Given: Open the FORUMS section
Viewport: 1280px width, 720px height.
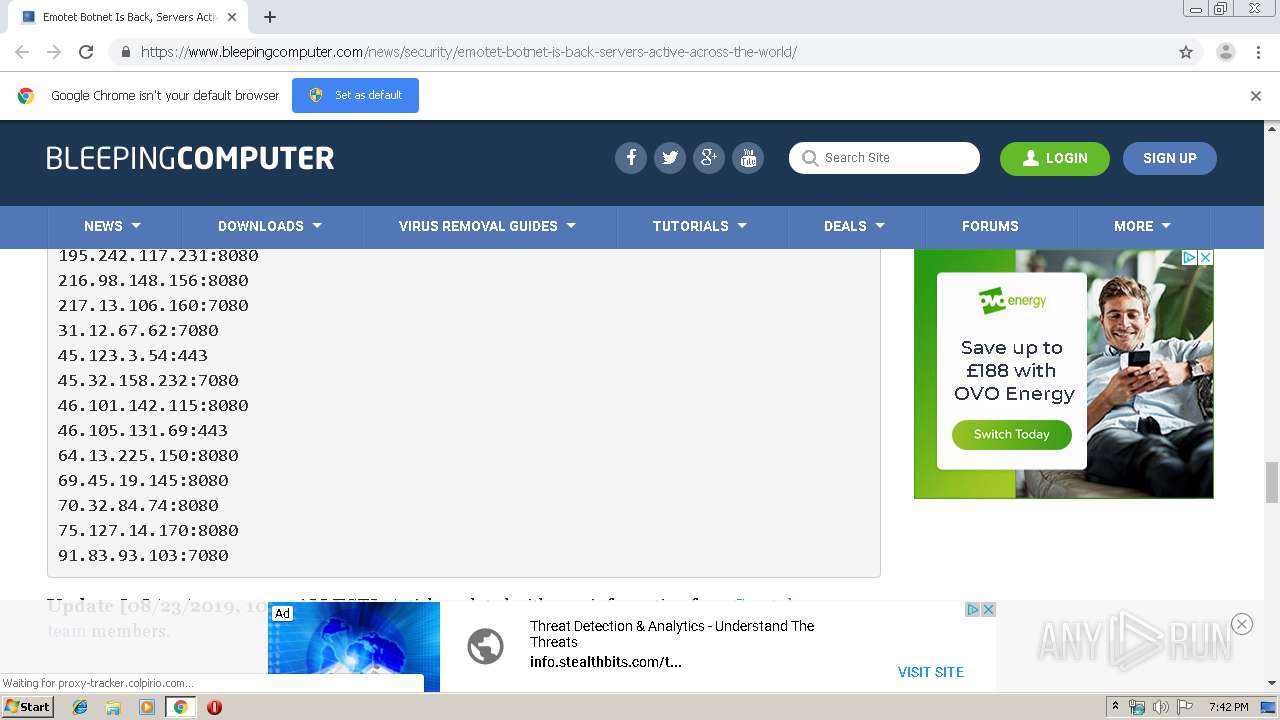Looking at the screenshot, I should point(990,226).
